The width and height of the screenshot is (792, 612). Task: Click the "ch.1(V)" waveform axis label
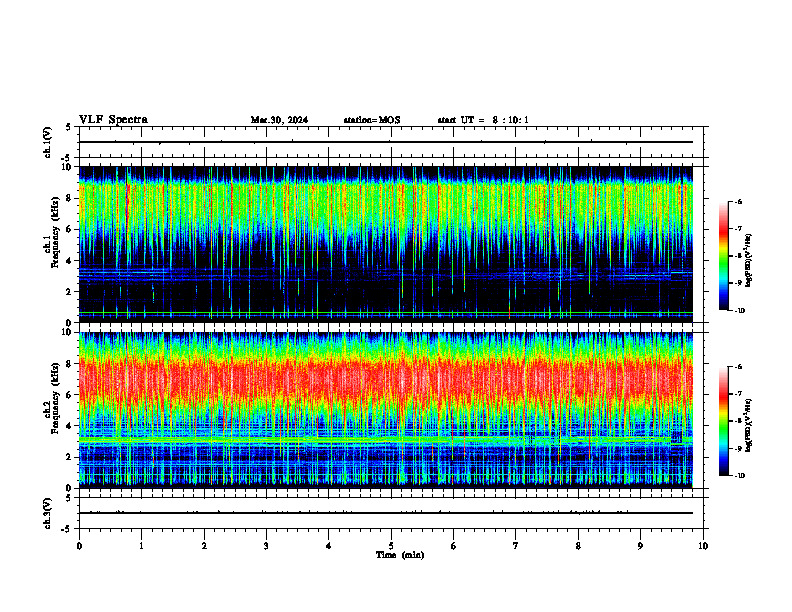click(x=48, y=142)
